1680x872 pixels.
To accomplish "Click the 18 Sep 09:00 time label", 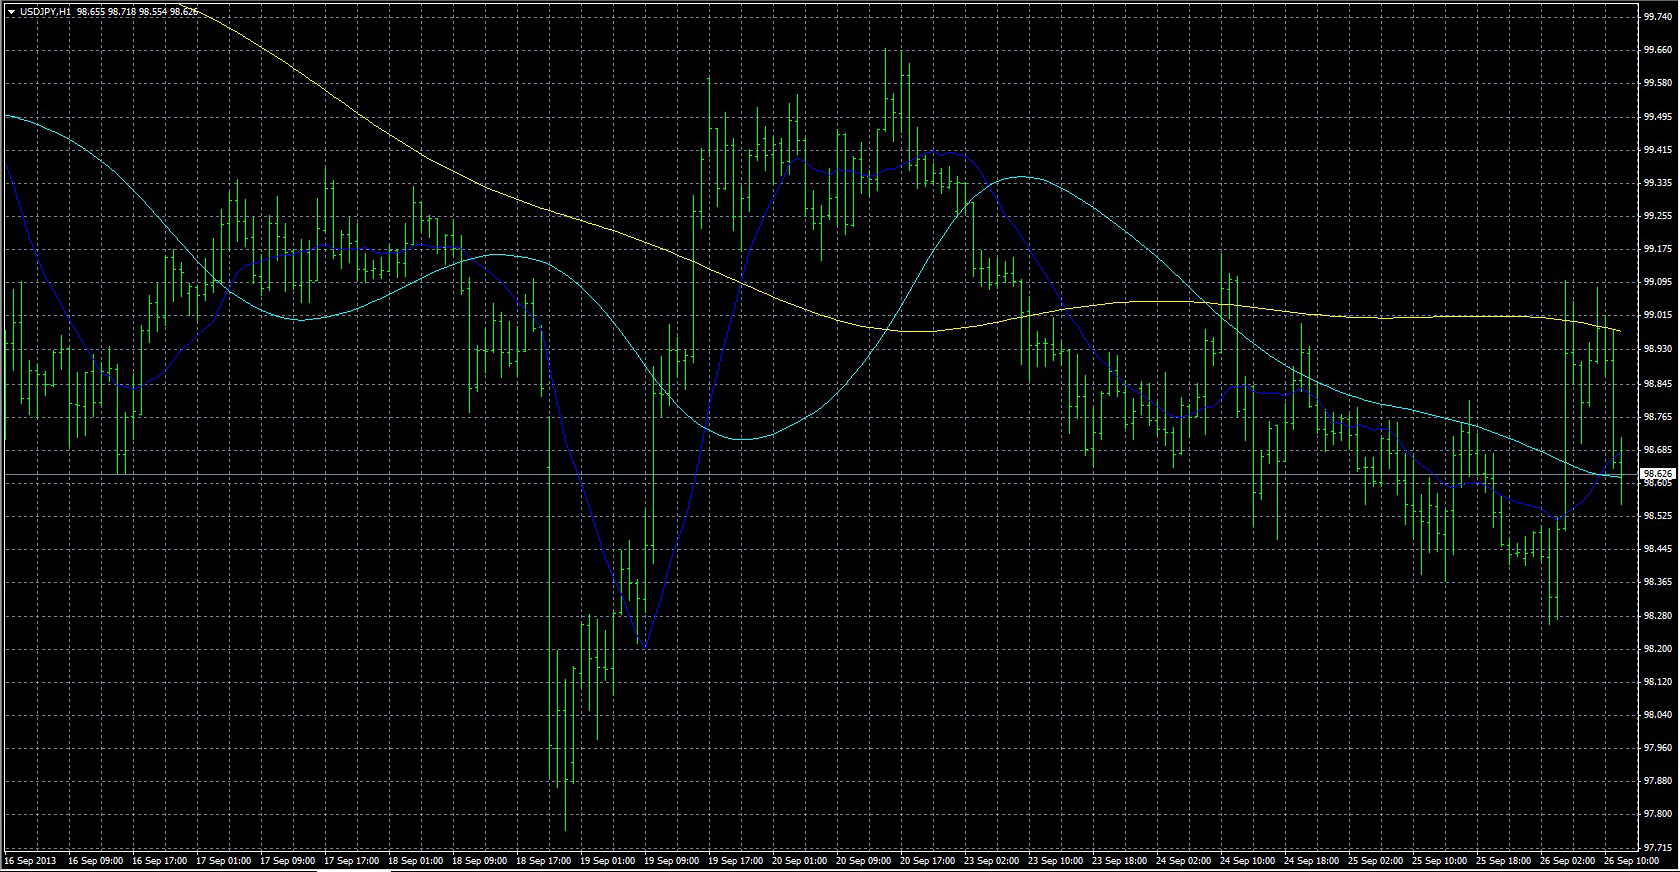I will [479, 860].
